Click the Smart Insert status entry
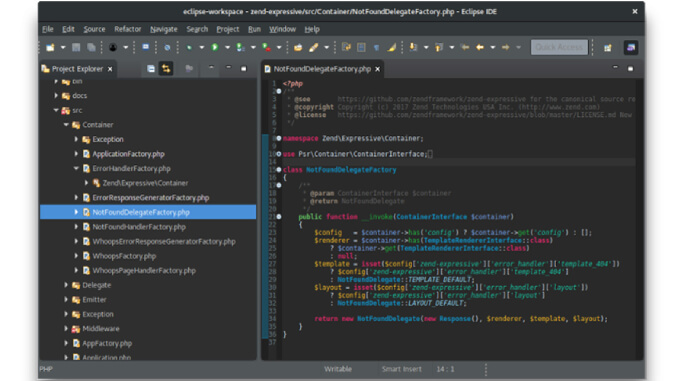The width and height of the screenshot is (678, 381). pyautogui.click(x=401, y=369)
